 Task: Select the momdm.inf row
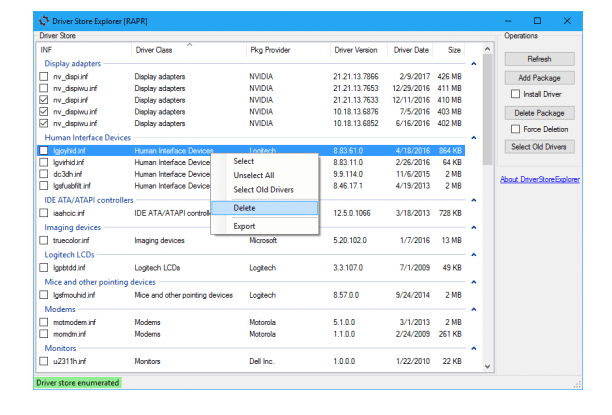point(251,334)
